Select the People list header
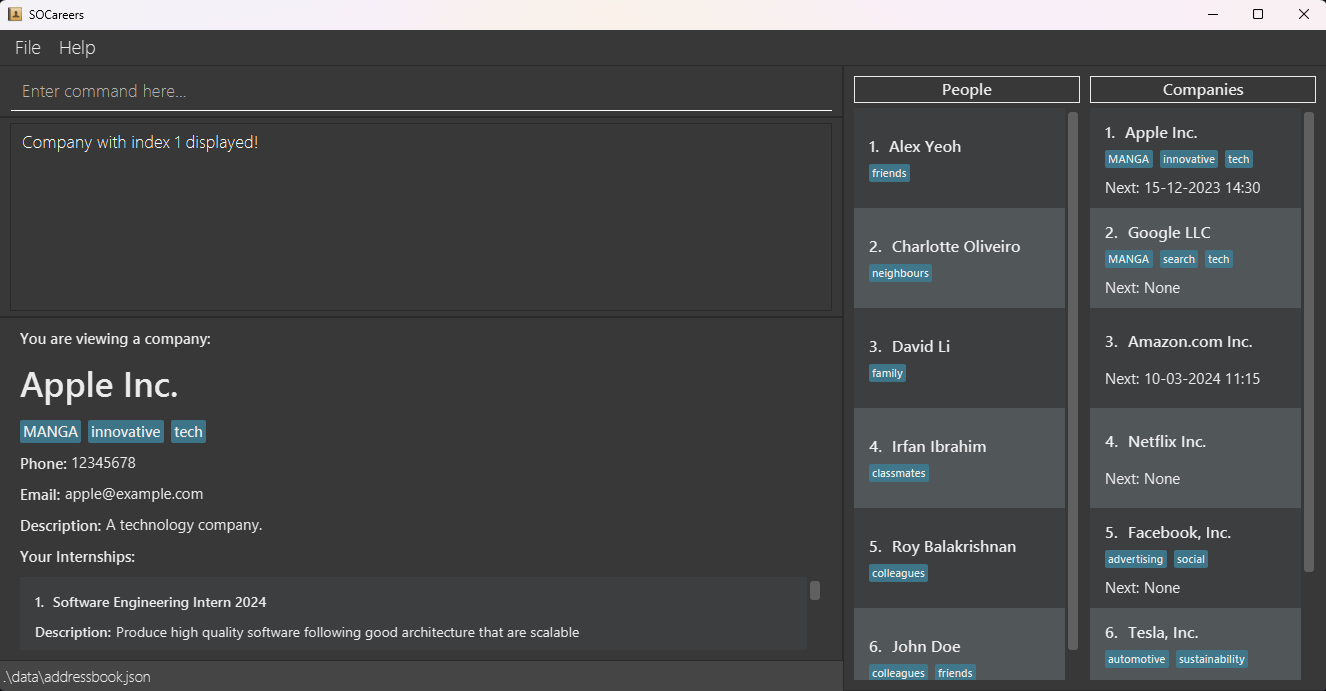Screen dimensions: 1326x691 tap(966, 89)
